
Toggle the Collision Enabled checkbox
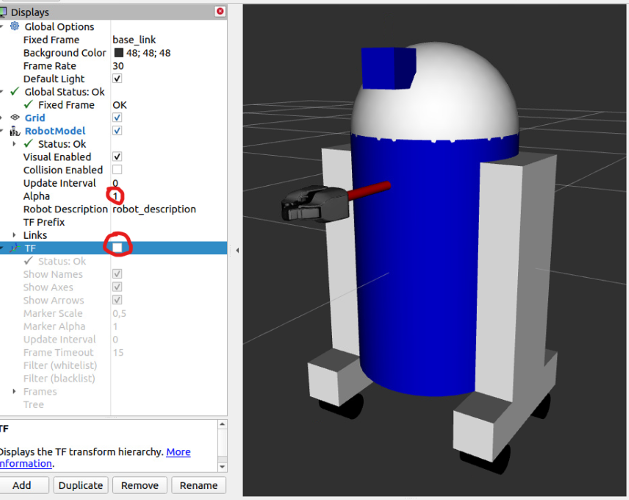coord(117,170)
